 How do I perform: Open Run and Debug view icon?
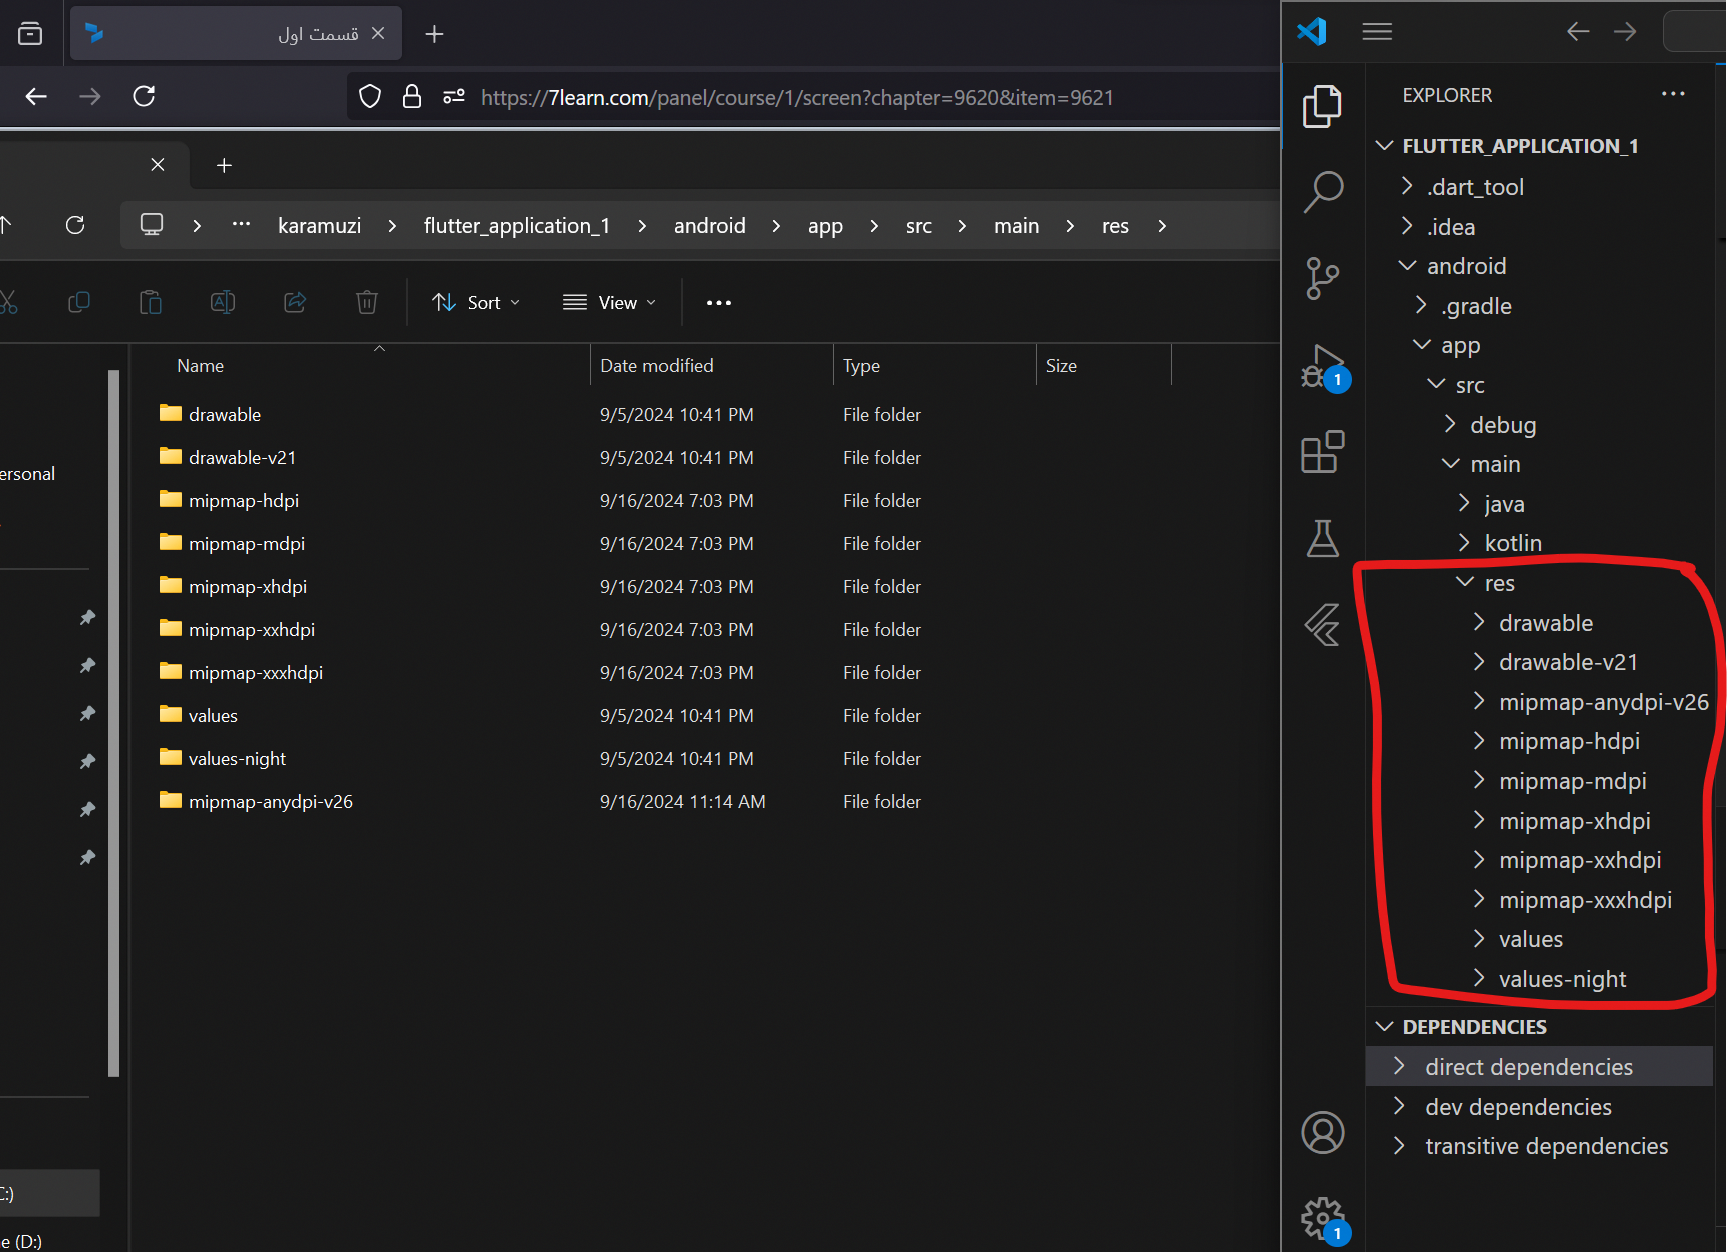pos(1324,368)
